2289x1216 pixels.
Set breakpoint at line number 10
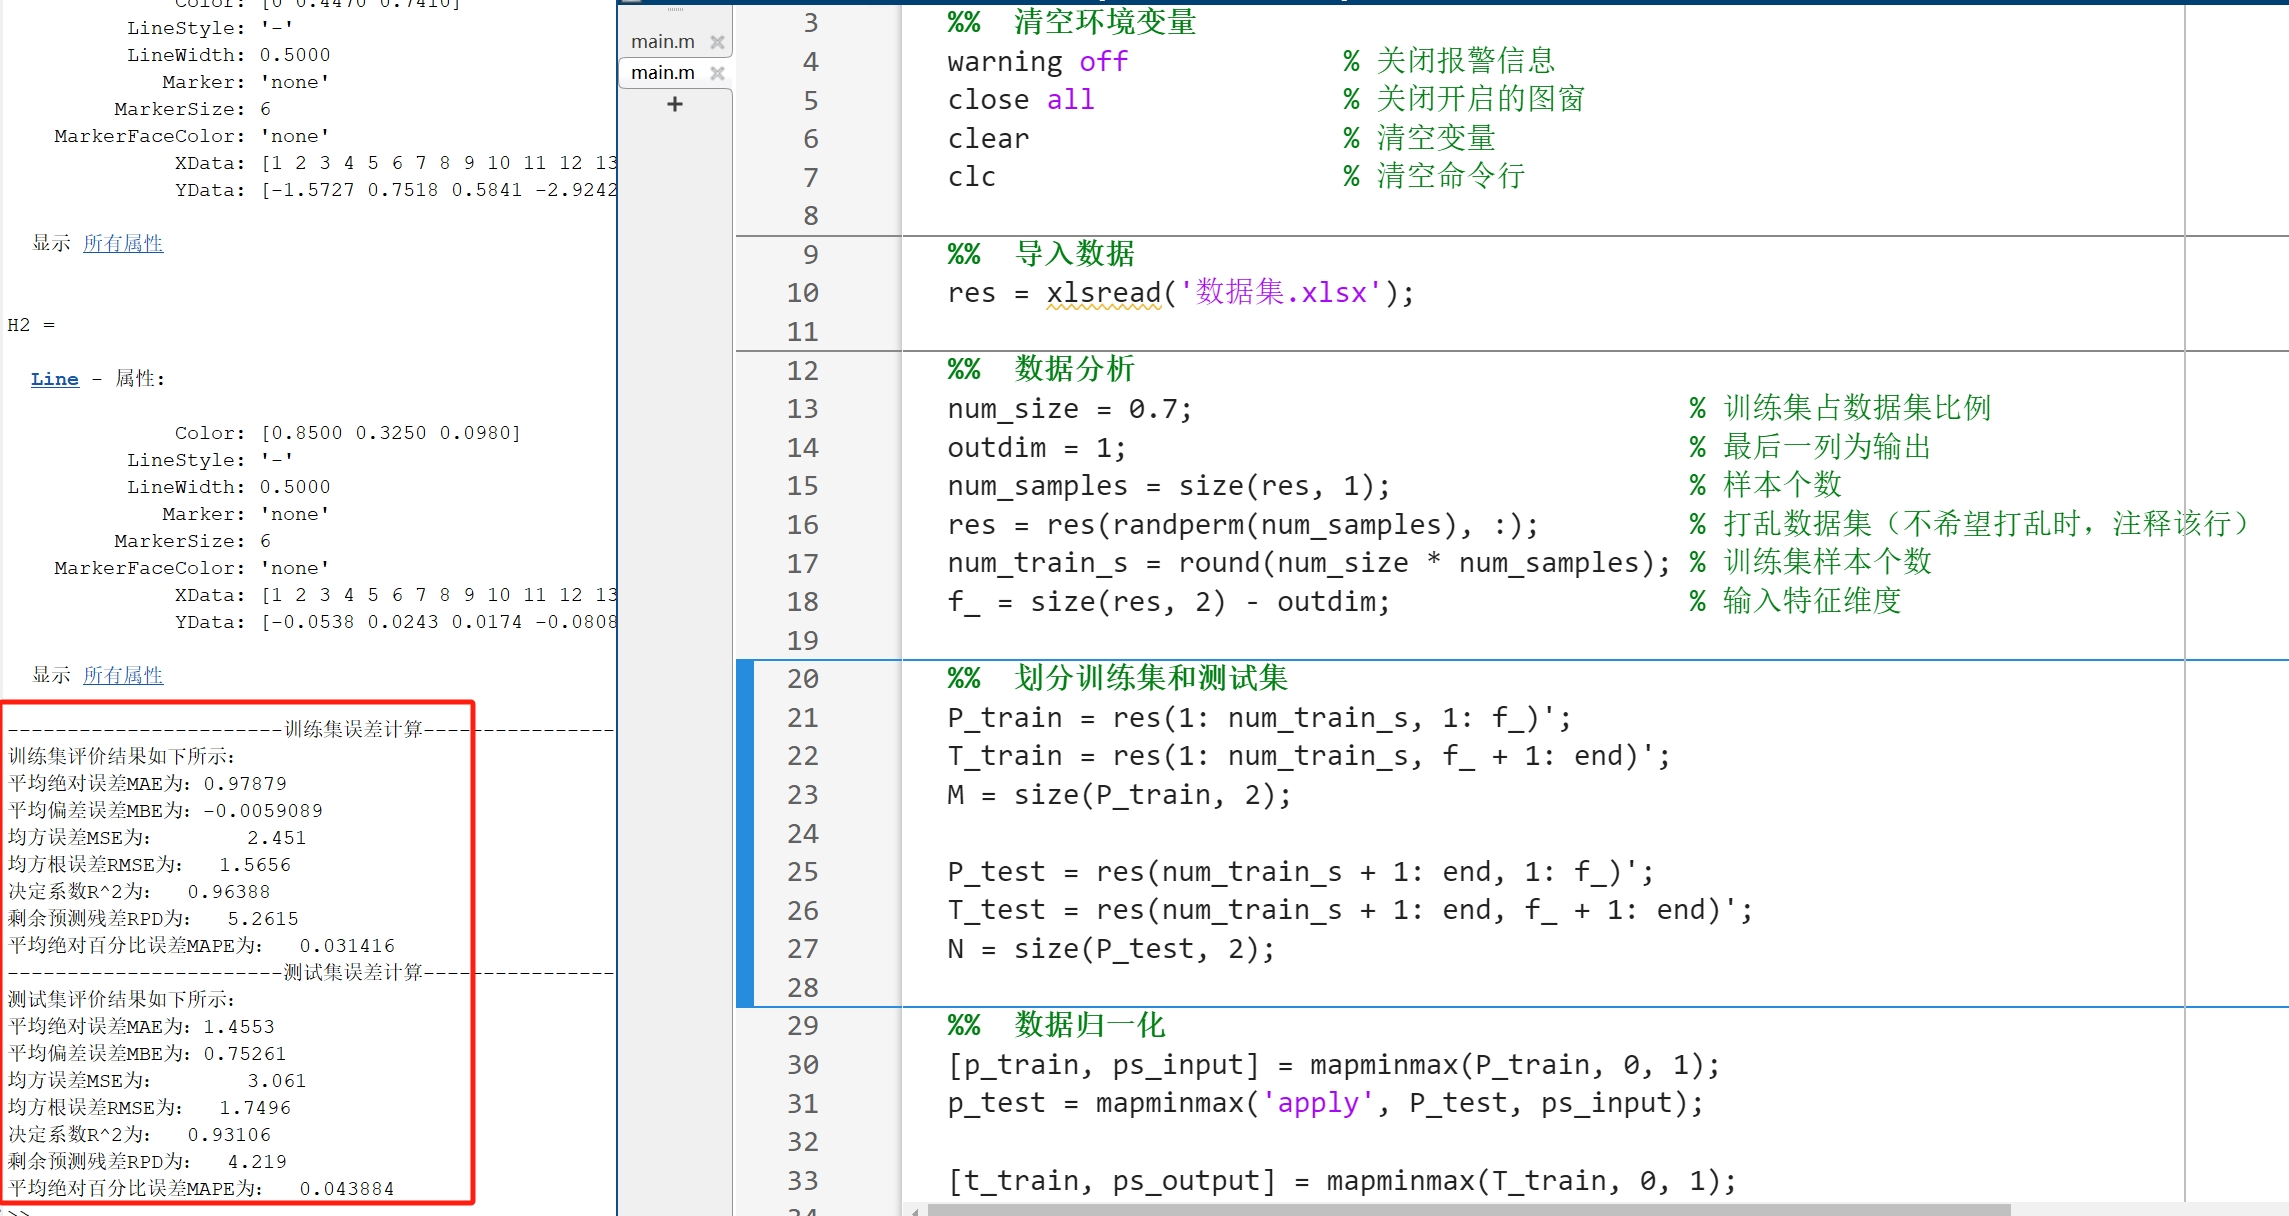click(802, 293)
